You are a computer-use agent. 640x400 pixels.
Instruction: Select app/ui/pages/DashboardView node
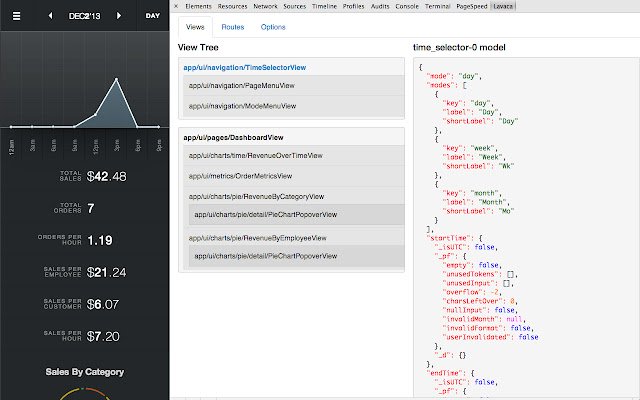(x=233, y=138)
